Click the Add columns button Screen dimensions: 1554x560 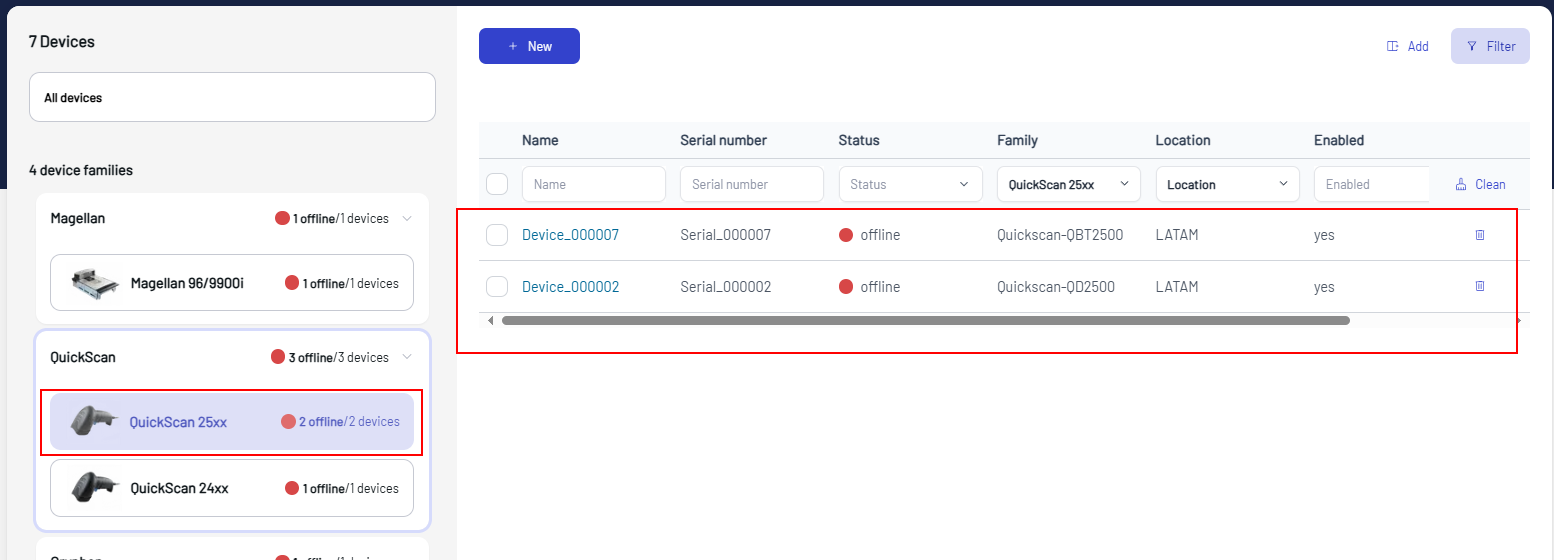[1407, 46]
